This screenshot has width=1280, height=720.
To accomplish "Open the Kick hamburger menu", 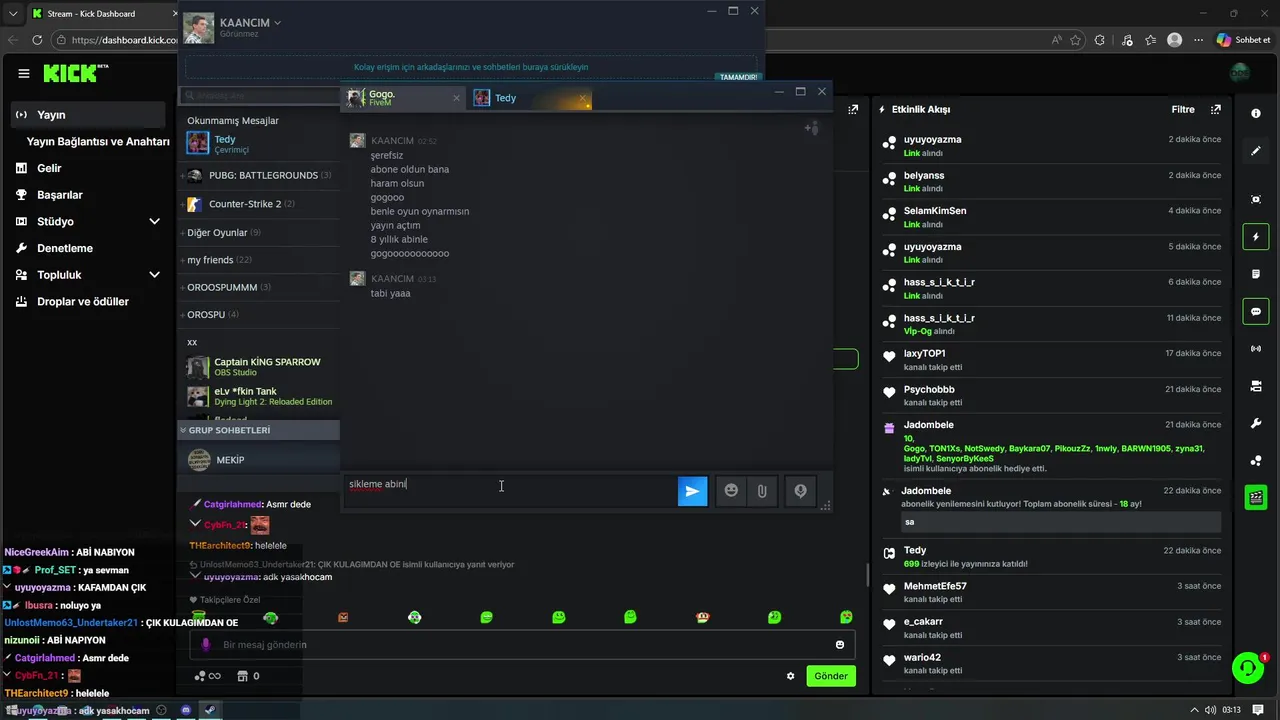I will coord(24,73).
